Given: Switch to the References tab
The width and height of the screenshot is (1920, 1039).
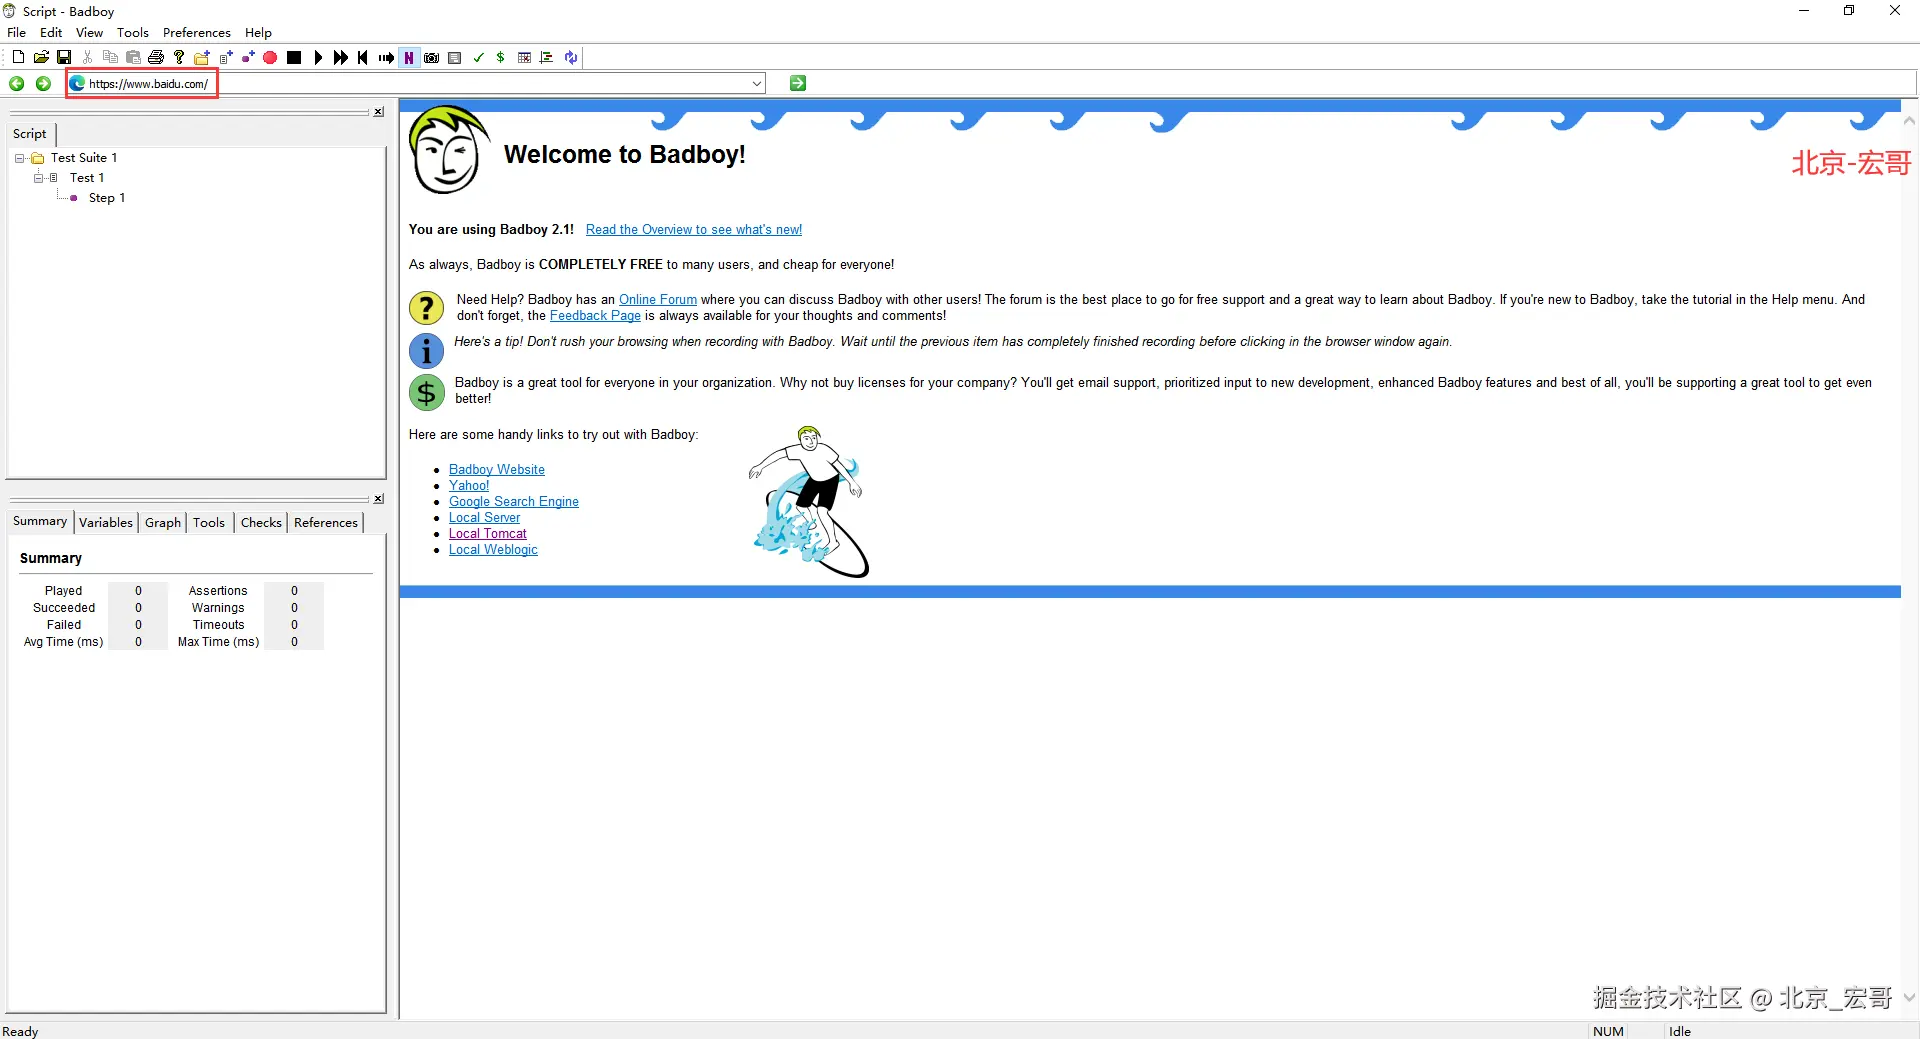Looking at the screenshot, I should pos(326,522).
